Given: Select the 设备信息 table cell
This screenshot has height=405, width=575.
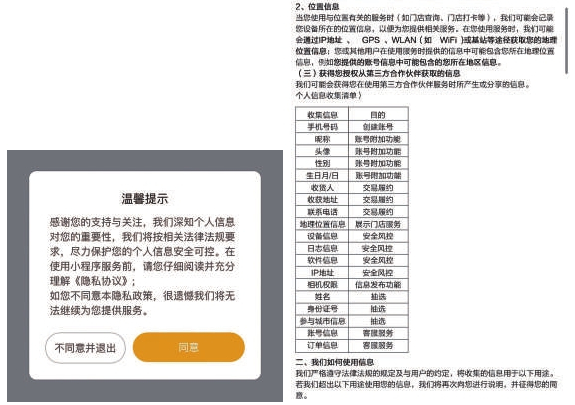Looking at the screenshot, I should 322,236.
